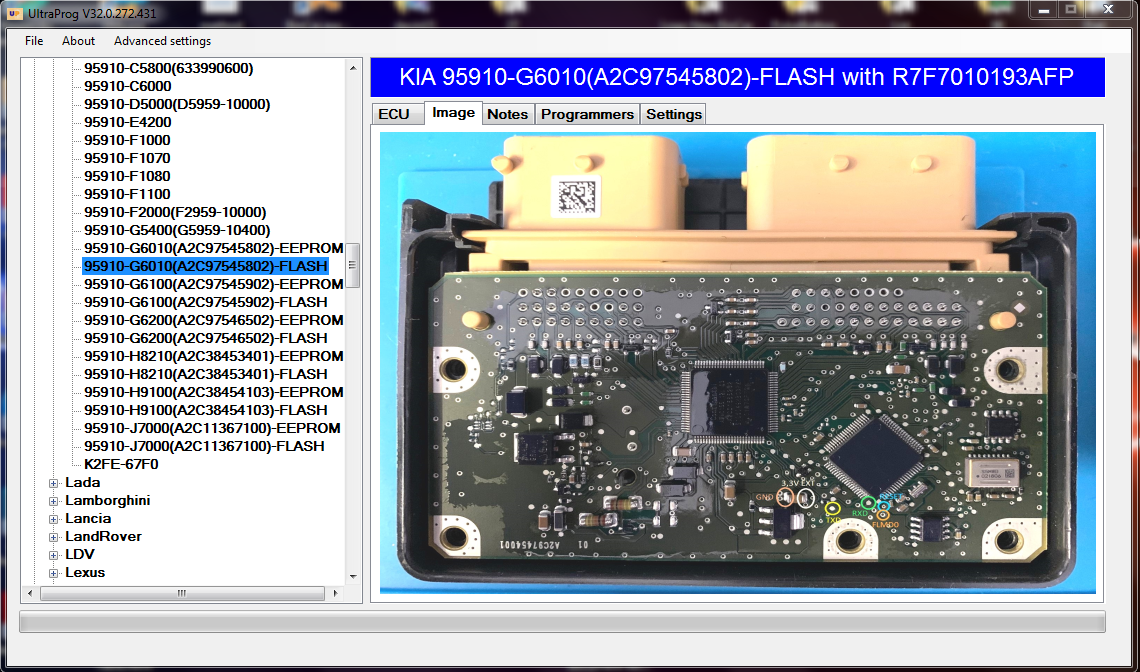The width and height of the screenshot is (1140, 672).
Task: Click tree vertical scrollbar down arrow
Action: [353, 577]
